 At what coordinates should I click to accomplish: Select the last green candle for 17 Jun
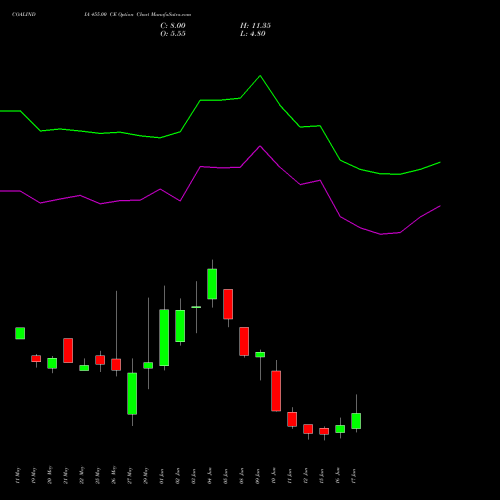tap(356, 421)
